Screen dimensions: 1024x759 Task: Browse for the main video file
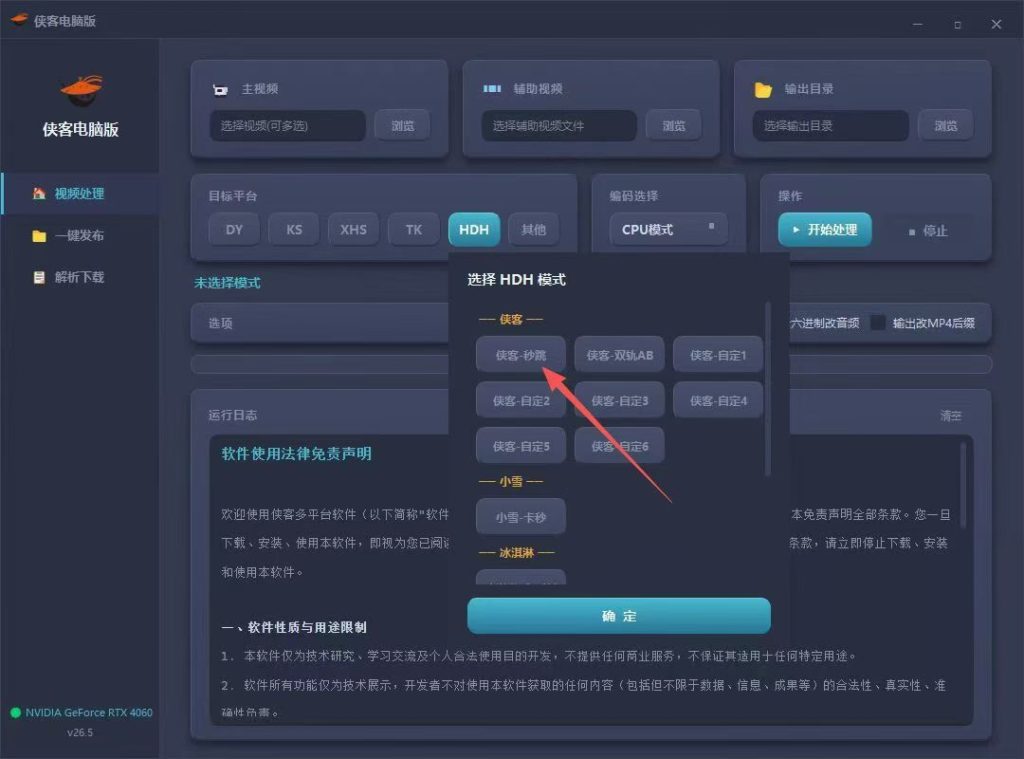(402, 125)
